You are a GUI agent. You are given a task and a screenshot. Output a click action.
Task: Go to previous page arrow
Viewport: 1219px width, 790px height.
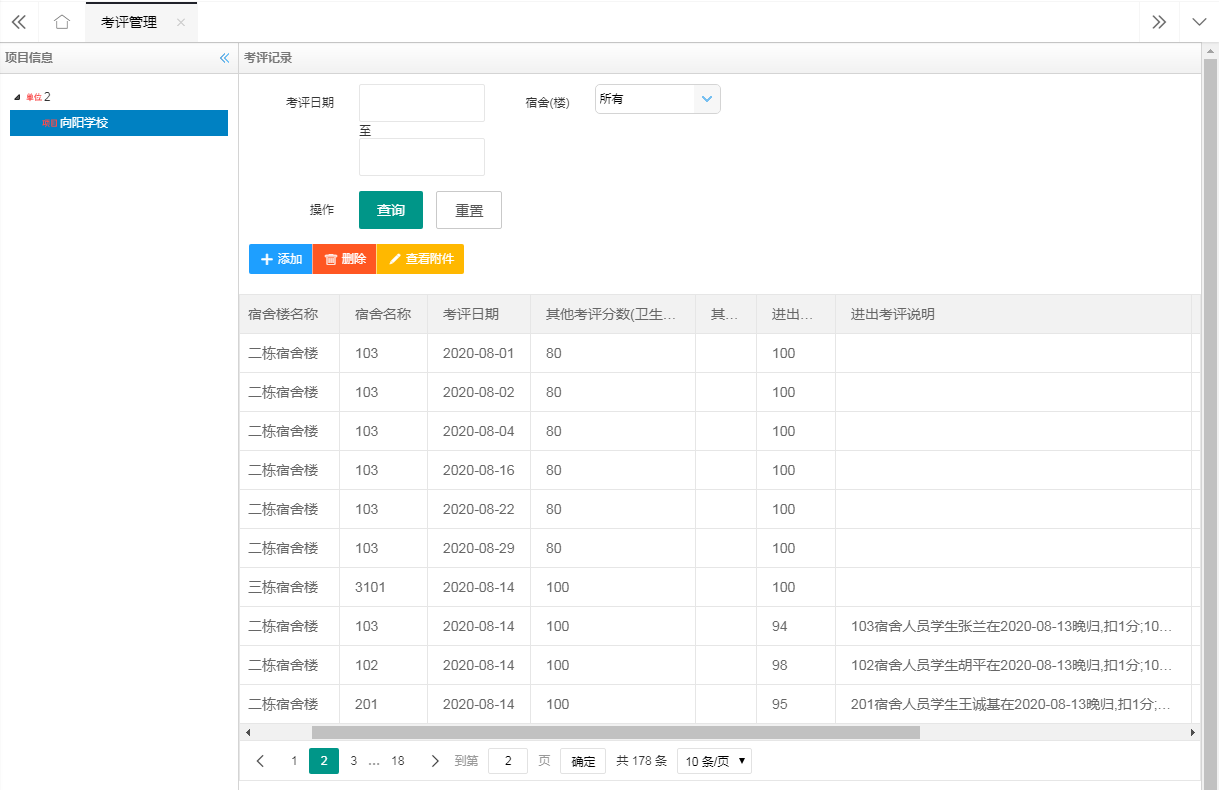pyautogui.click(x=261, y=761)
